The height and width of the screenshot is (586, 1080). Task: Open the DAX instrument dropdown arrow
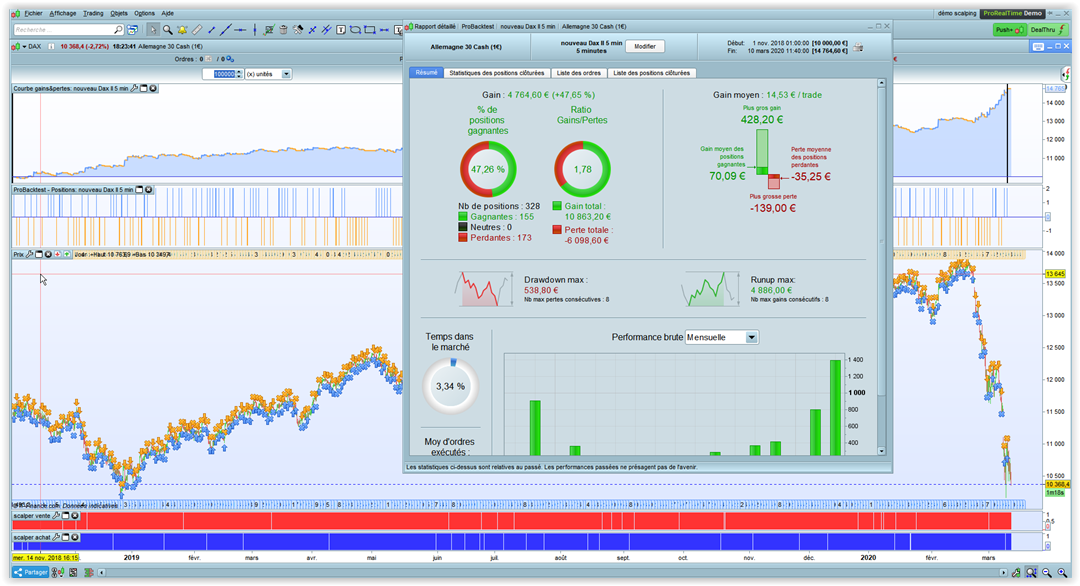point(24,47)
